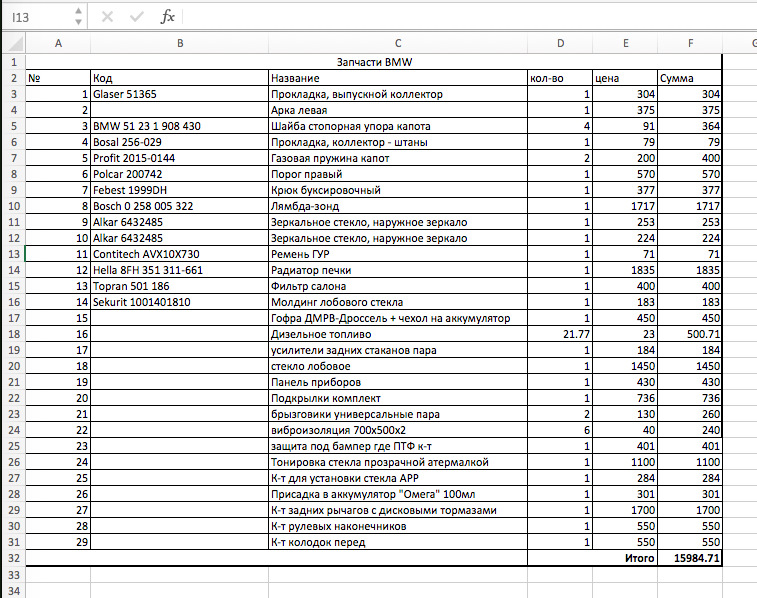Click the Тонировка стекла прозрачной атермалкой cell
The height and width of the screenshot is (598, 757).
click(x=398, y=462)
